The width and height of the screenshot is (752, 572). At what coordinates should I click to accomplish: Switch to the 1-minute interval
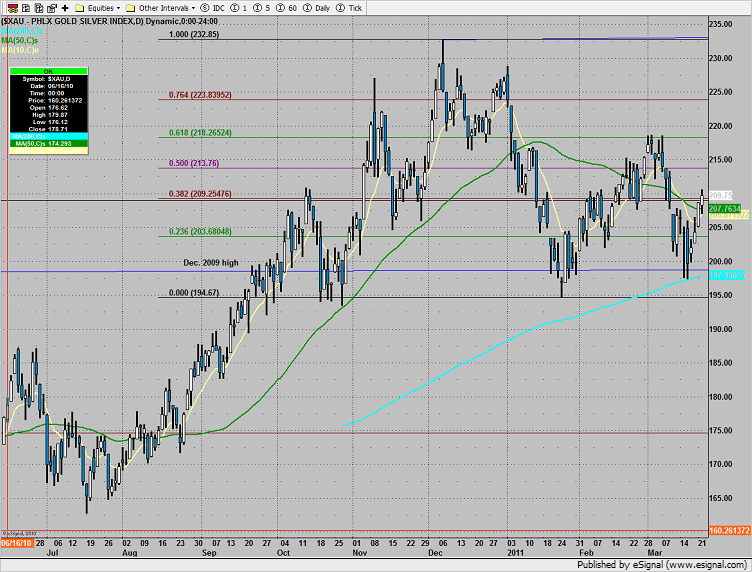(239, 8)
